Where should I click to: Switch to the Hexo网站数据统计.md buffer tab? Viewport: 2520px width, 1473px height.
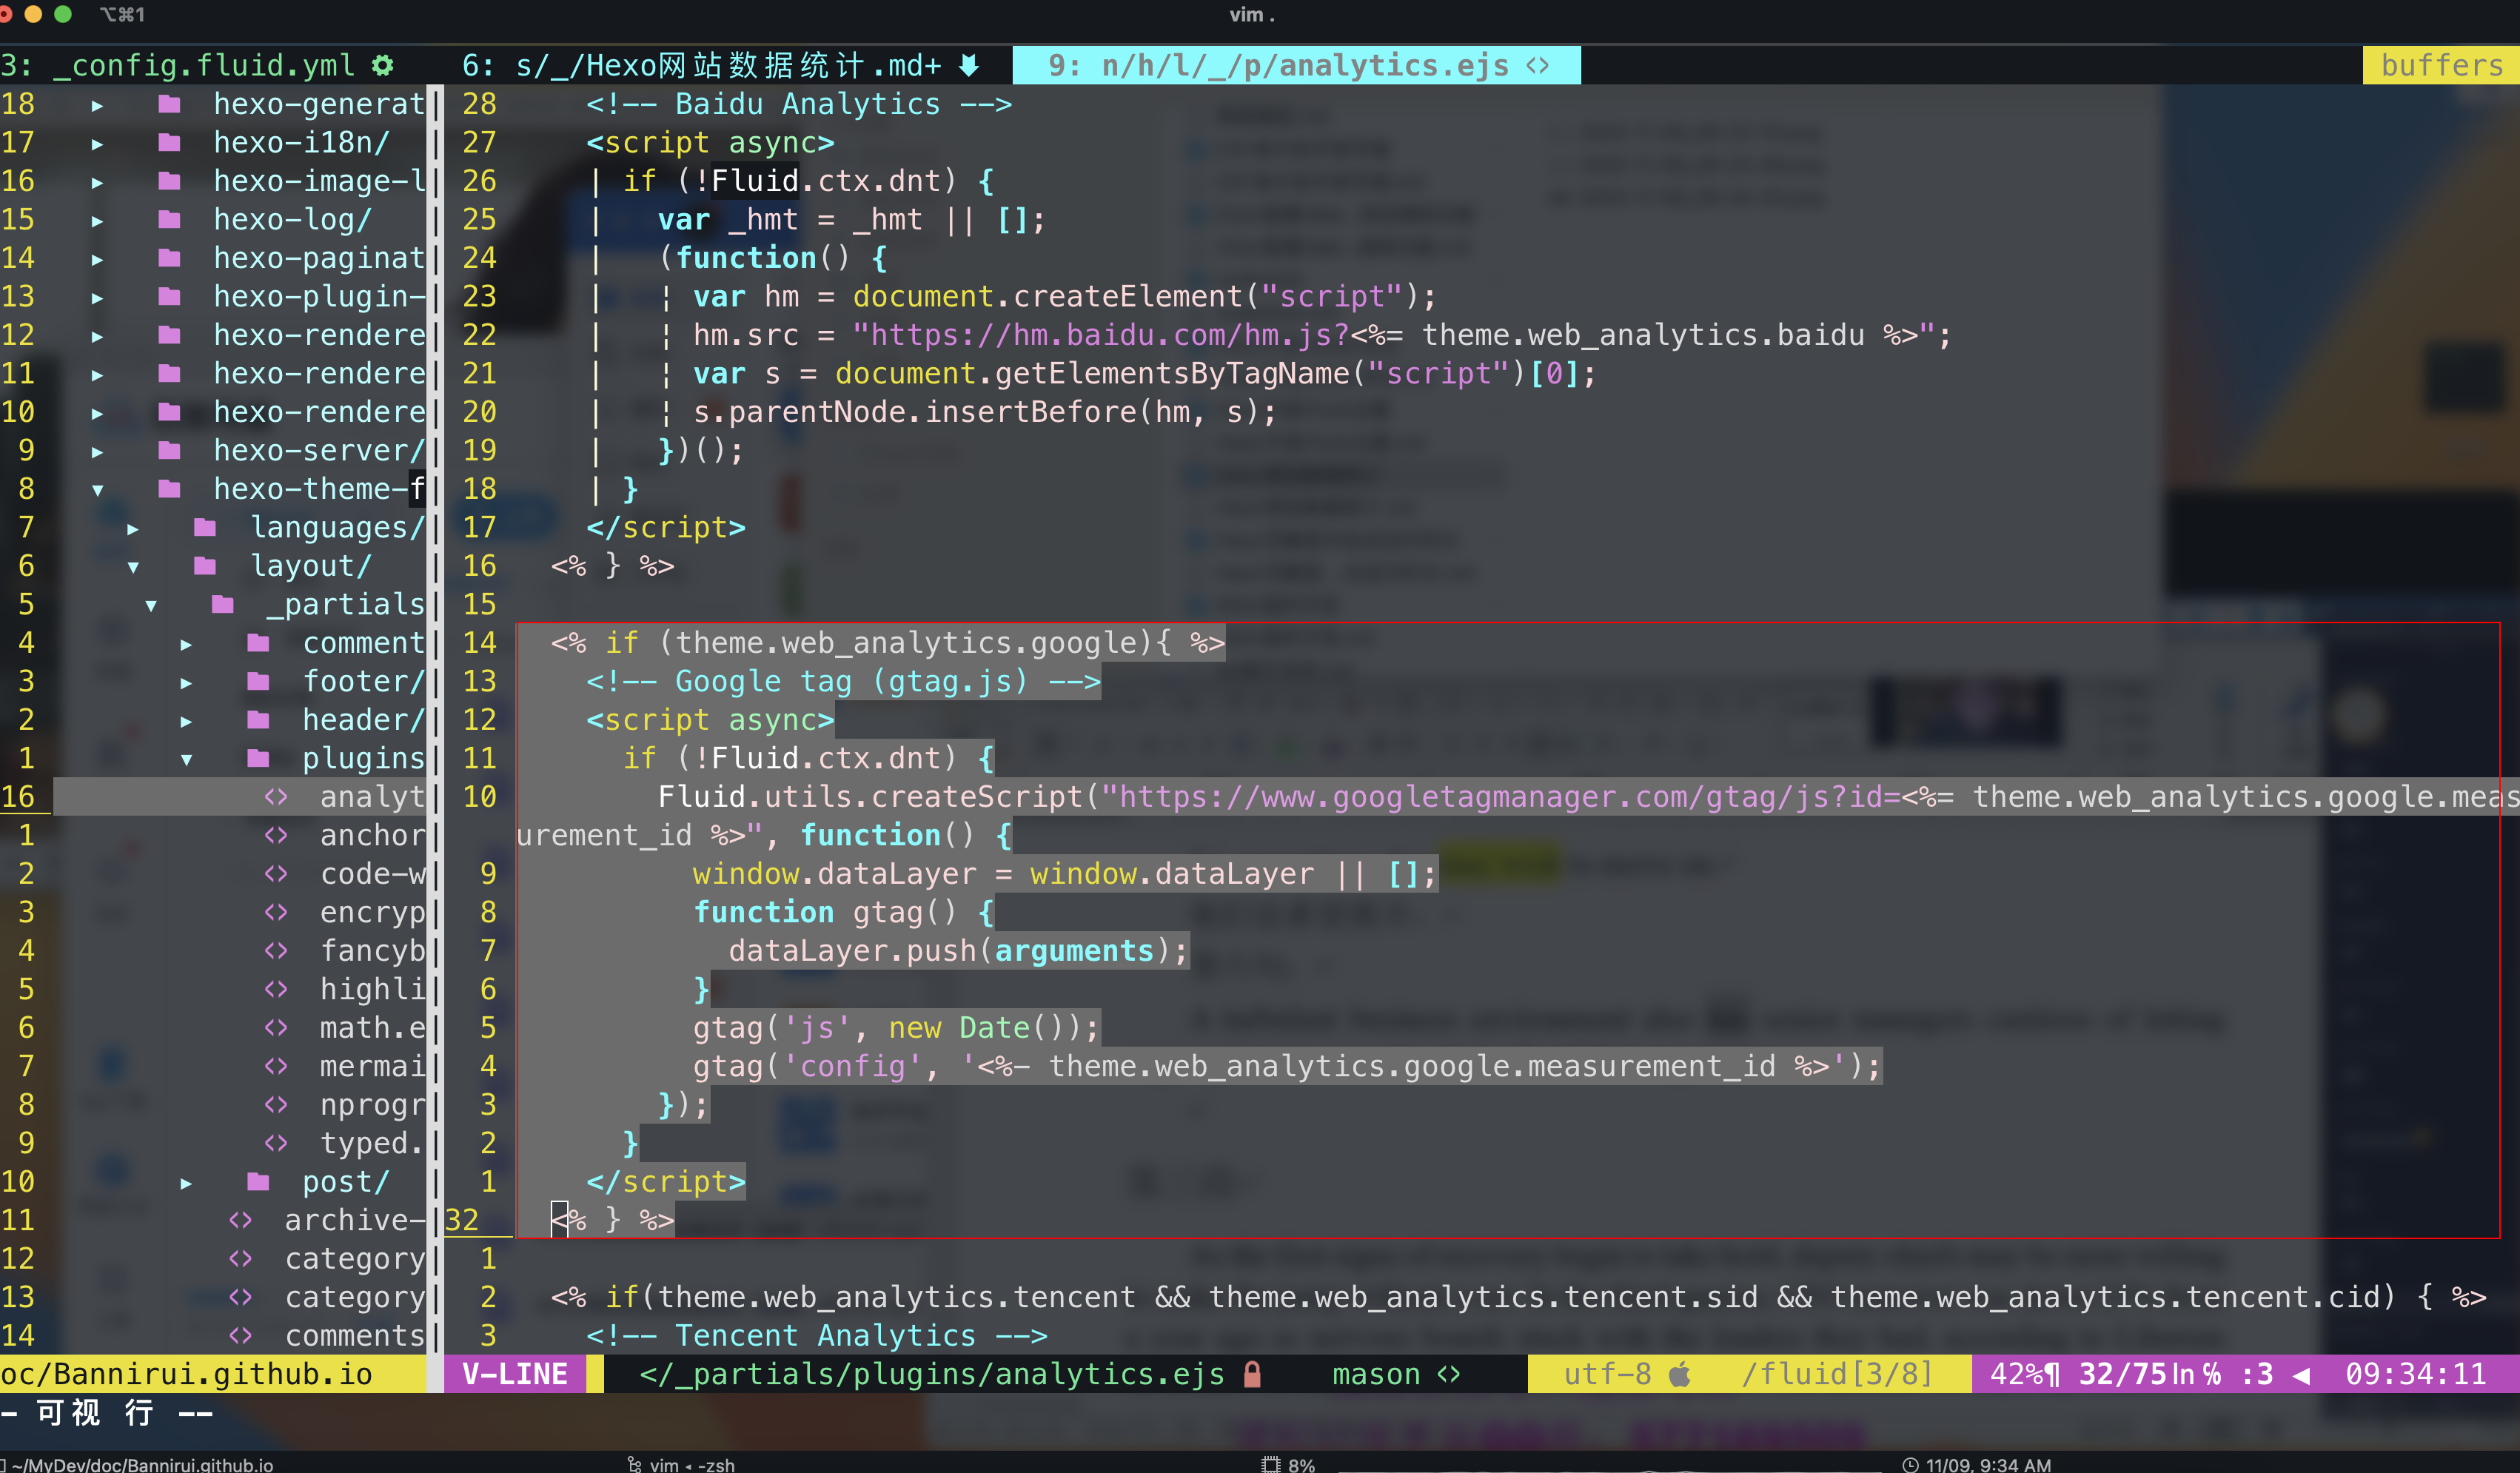pos(720,66)
